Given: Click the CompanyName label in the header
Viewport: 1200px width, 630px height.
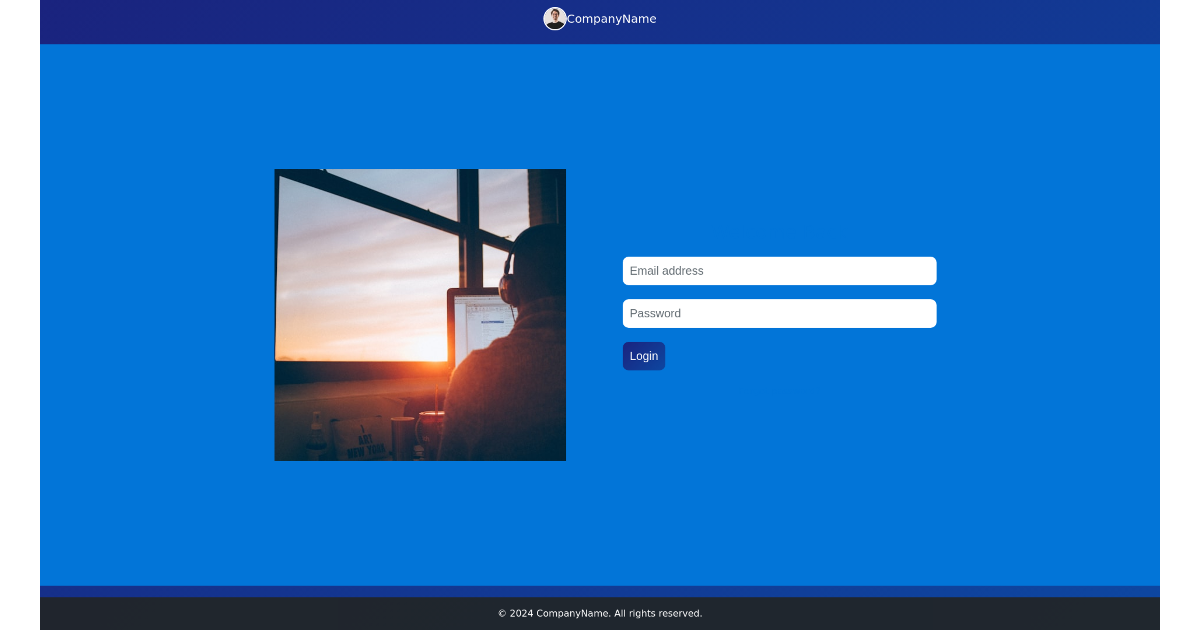Looking at the screenshot, I should (x=611, y=18).
